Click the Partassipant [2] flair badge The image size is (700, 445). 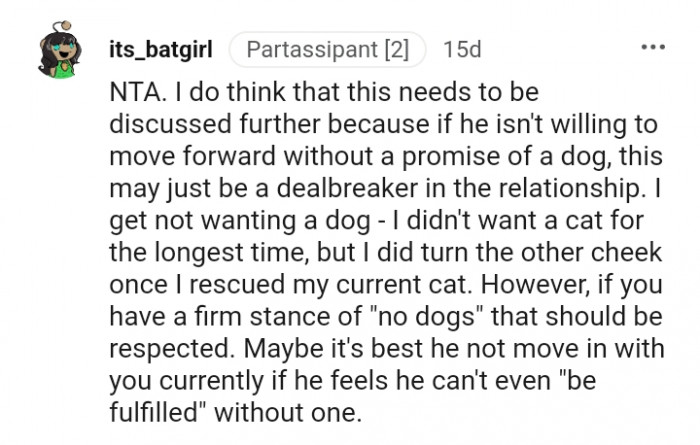tap(327, 48)
